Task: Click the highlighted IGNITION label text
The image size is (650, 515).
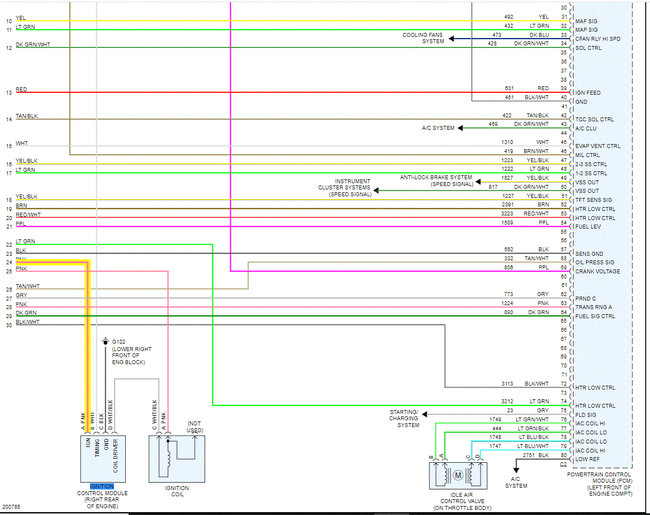Action: pos(102,486)
